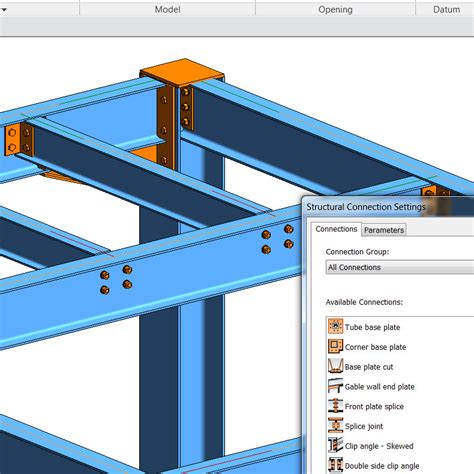Screen dimensions: 474x474
Task: Click the Structural Connection Settings title bar
Action: point(388,207)
